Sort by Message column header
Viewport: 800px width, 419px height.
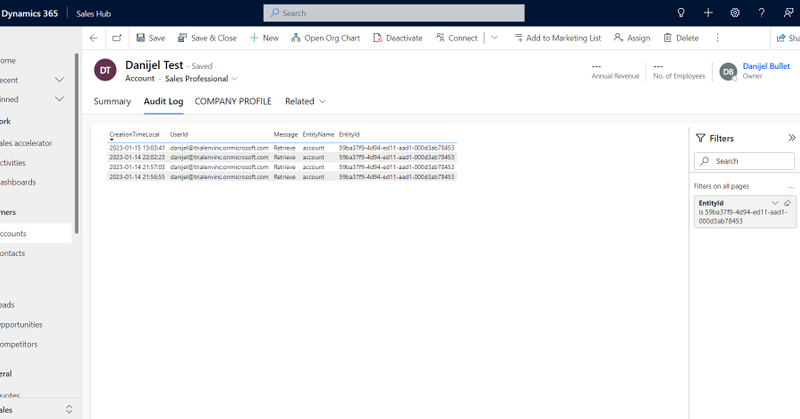click(285, 135)
